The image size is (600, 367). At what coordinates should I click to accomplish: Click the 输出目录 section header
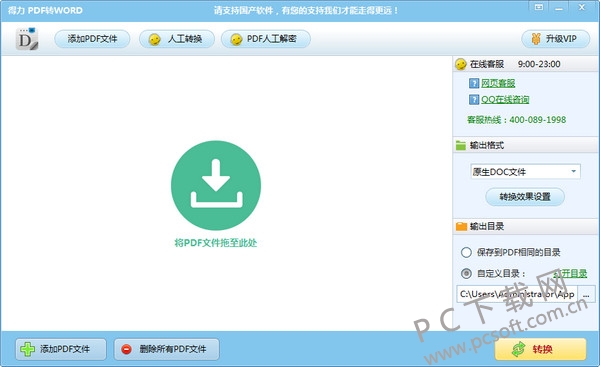coord(526,227)
